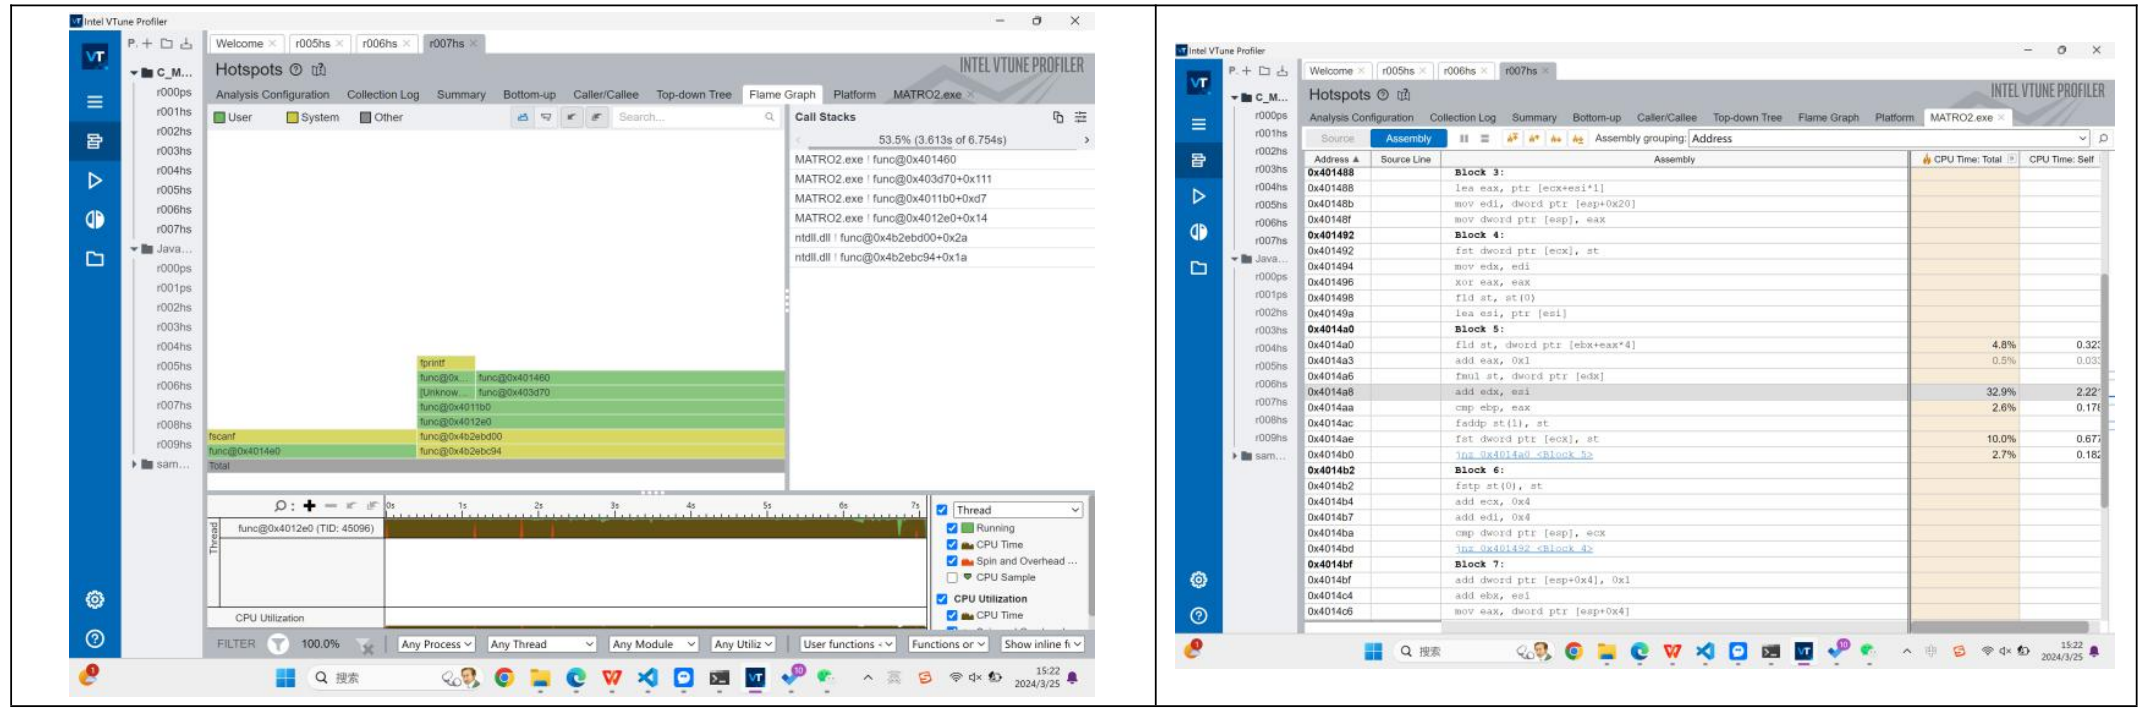
Task: Click timeline zoom-in plus icon
Action: point(309,506)
